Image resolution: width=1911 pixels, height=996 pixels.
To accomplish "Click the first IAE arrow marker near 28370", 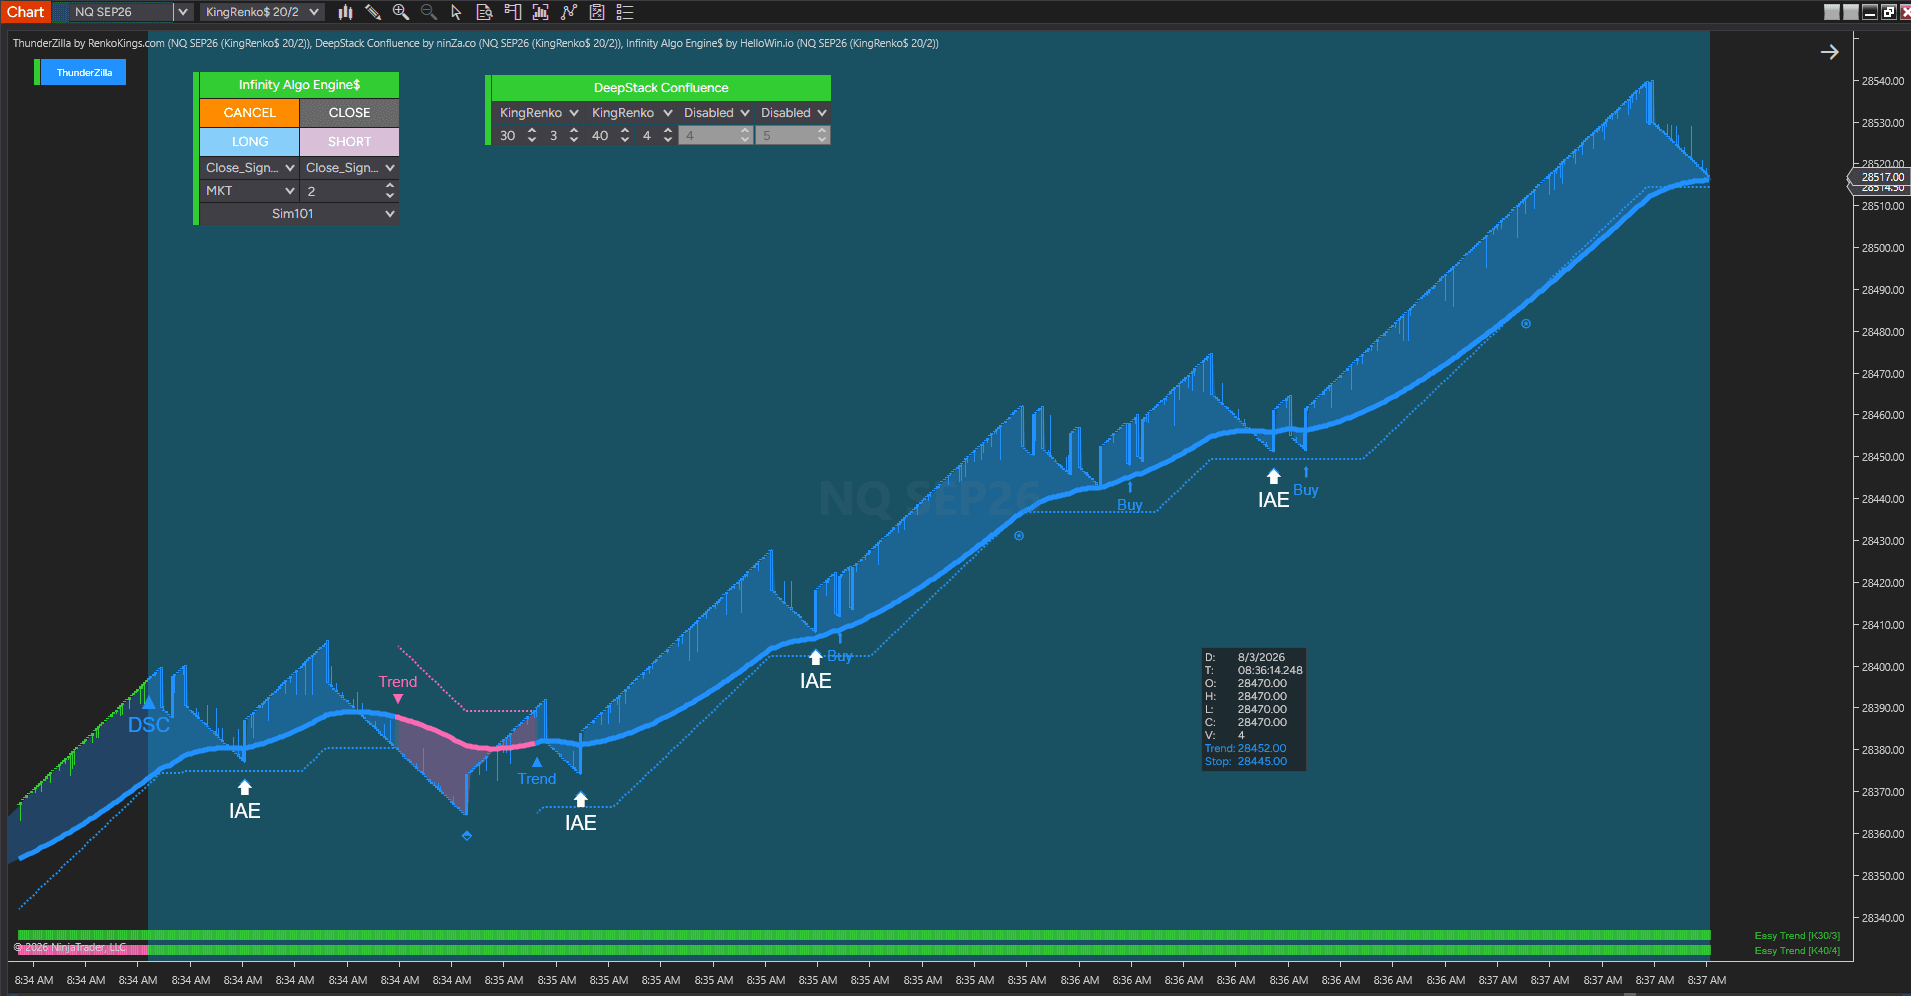I will tap(245, 788).
